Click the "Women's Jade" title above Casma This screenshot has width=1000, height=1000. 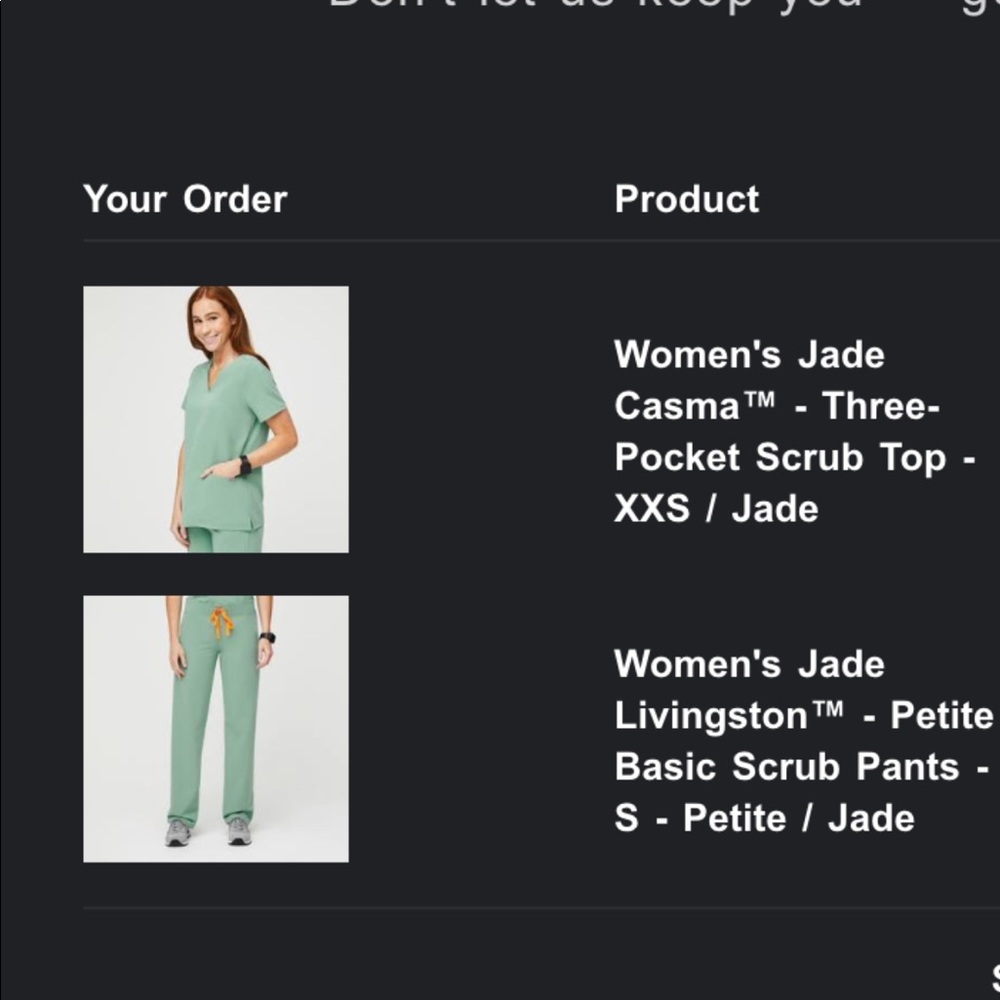[749, 355]
